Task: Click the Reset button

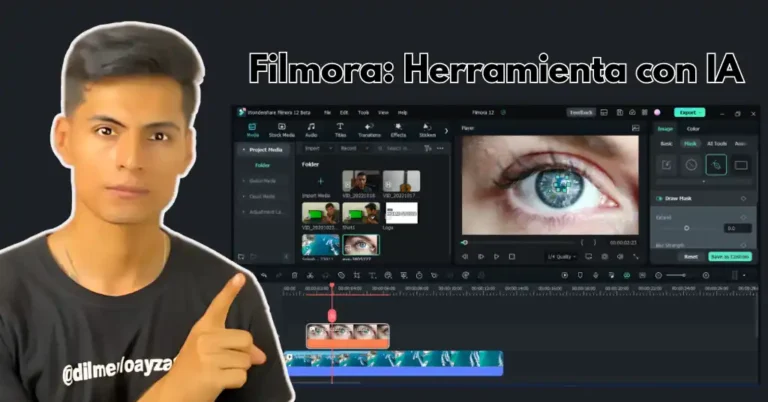Action: coord(691,257)
